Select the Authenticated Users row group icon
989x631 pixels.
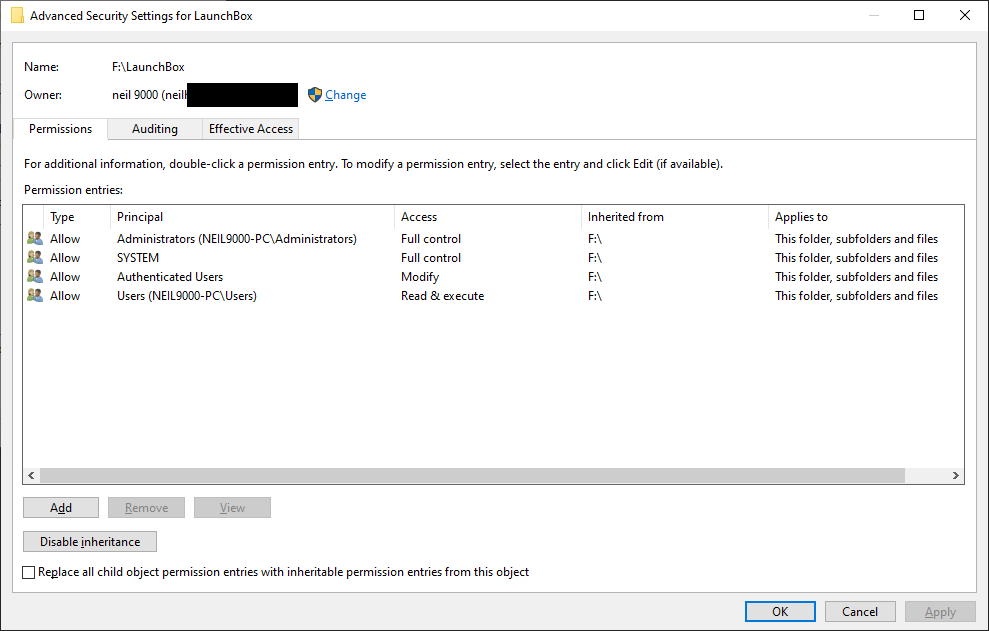pyautogui.click(x=35, y=276)
